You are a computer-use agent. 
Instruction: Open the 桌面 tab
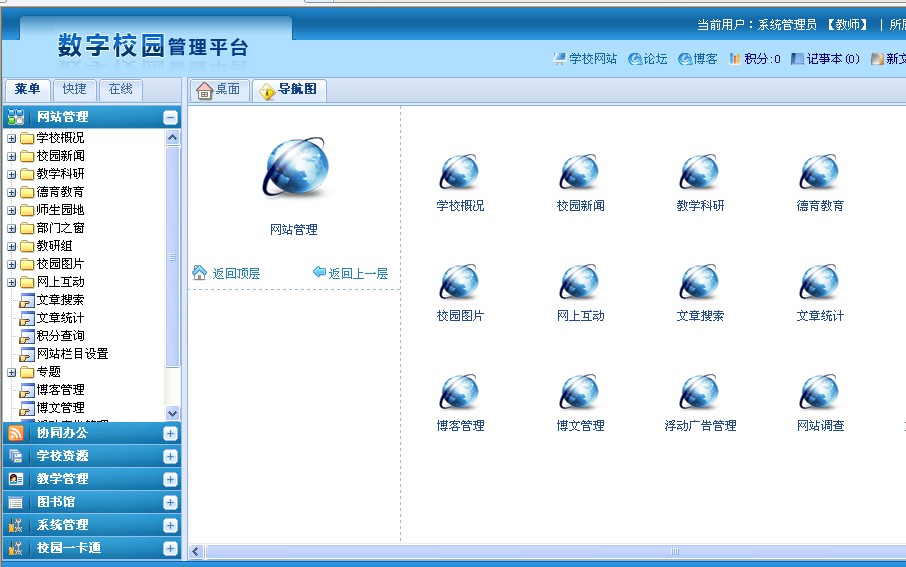pyautogui.click(x=220, y=90)
